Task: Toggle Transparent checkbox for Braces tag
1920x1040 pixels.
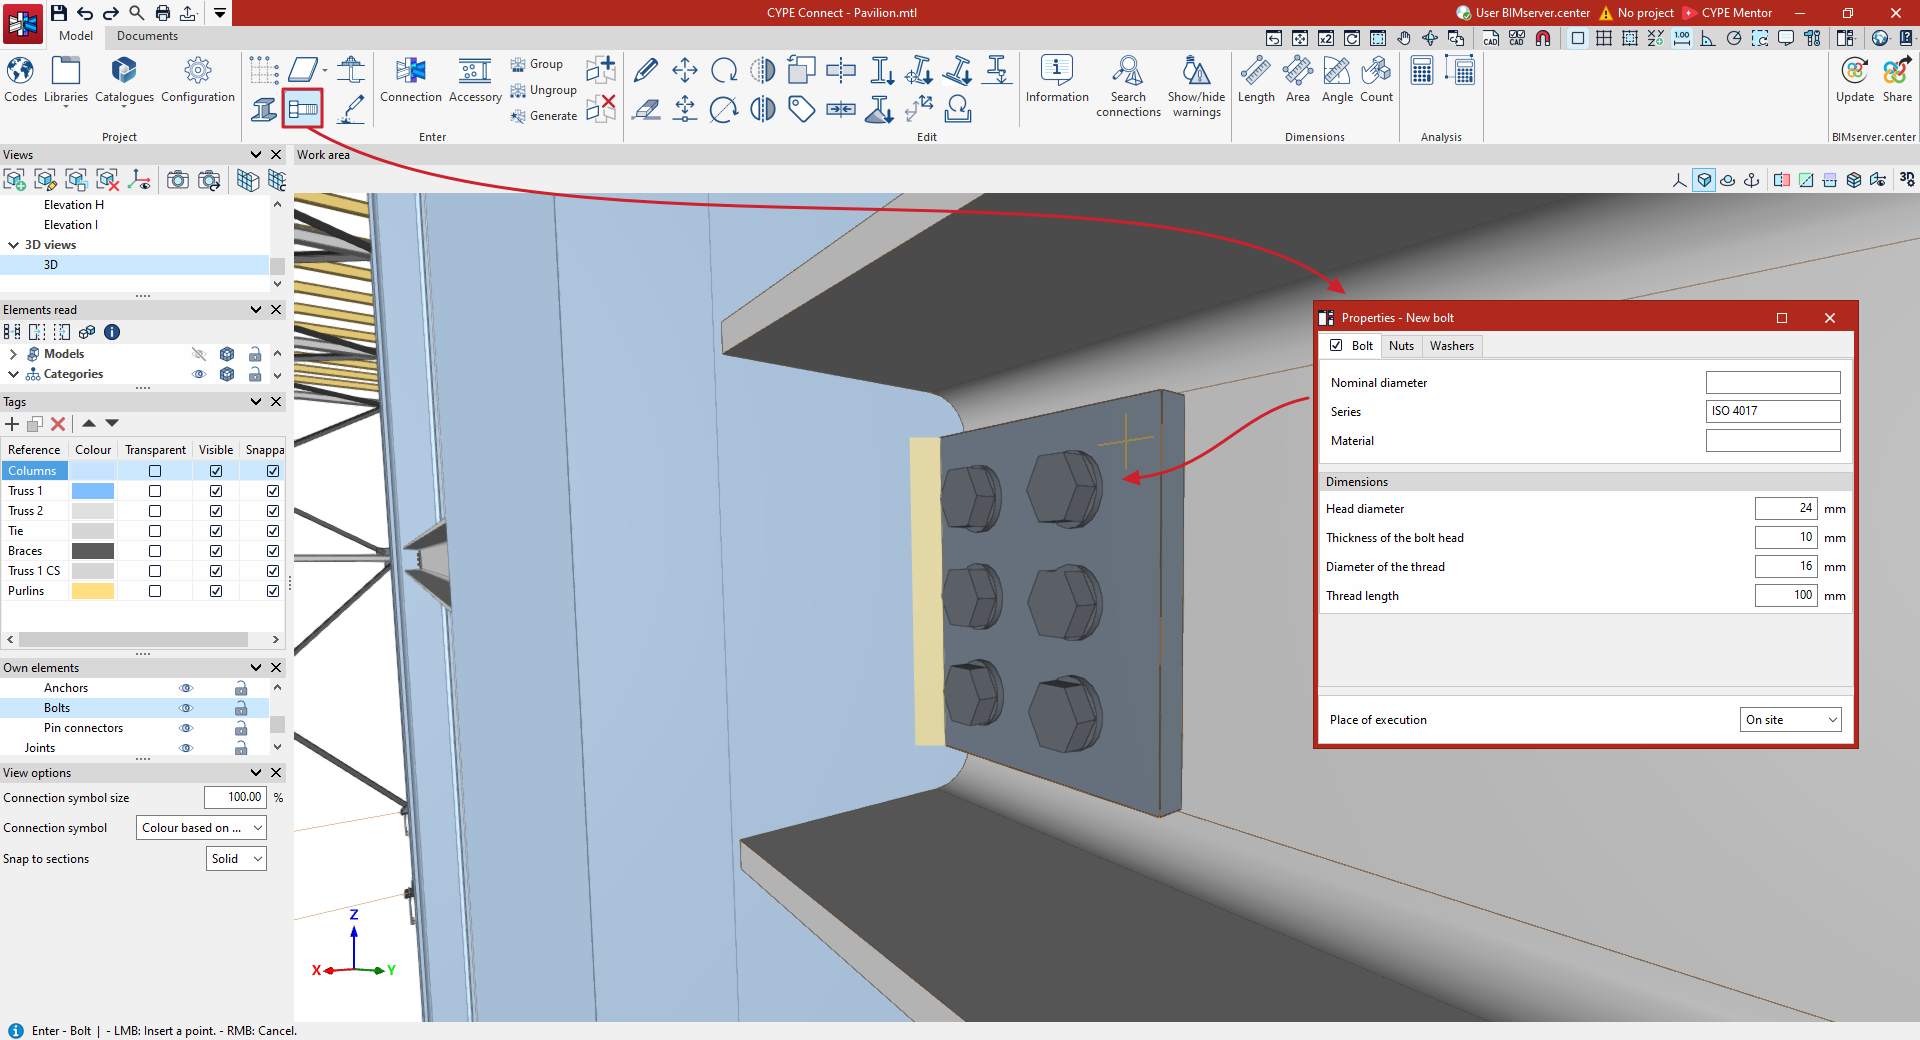Action: 155,551
